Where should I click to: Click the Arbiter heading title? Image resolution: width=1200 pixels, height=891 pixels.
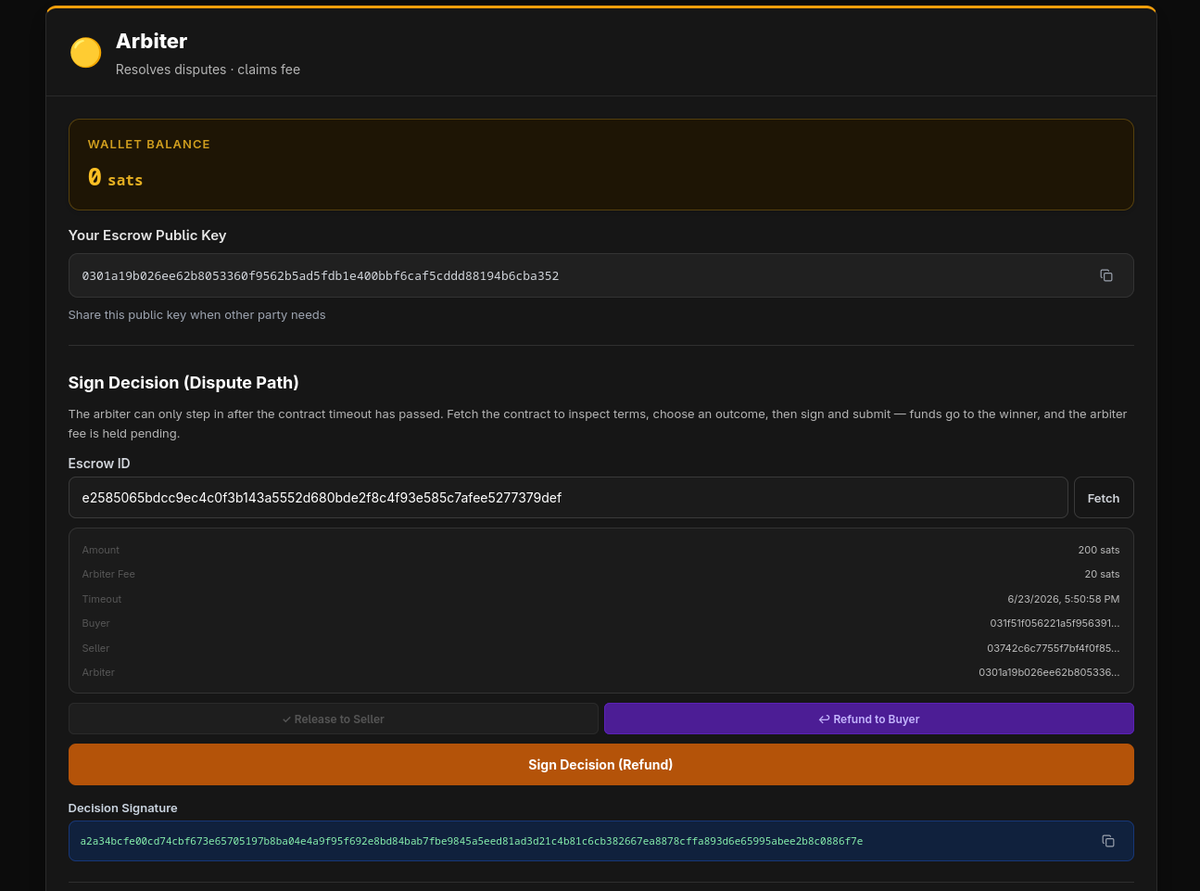coord(151,41)
